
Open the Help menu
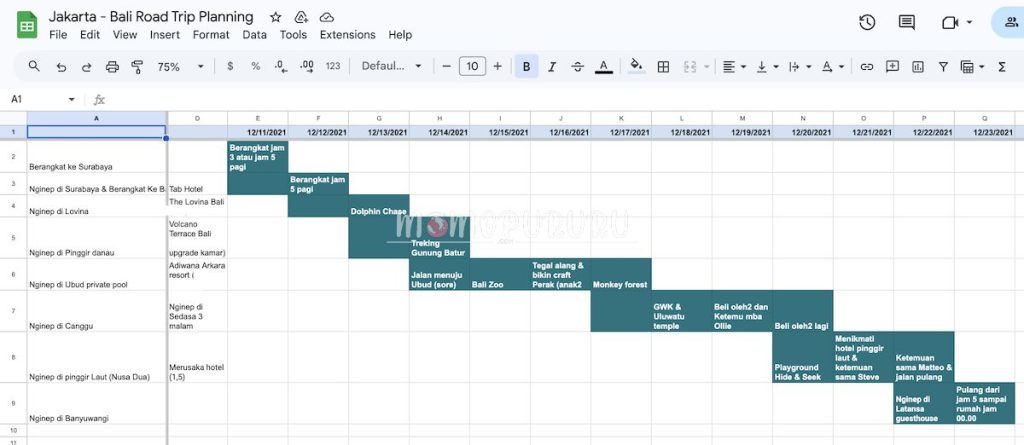coord(400,35)
